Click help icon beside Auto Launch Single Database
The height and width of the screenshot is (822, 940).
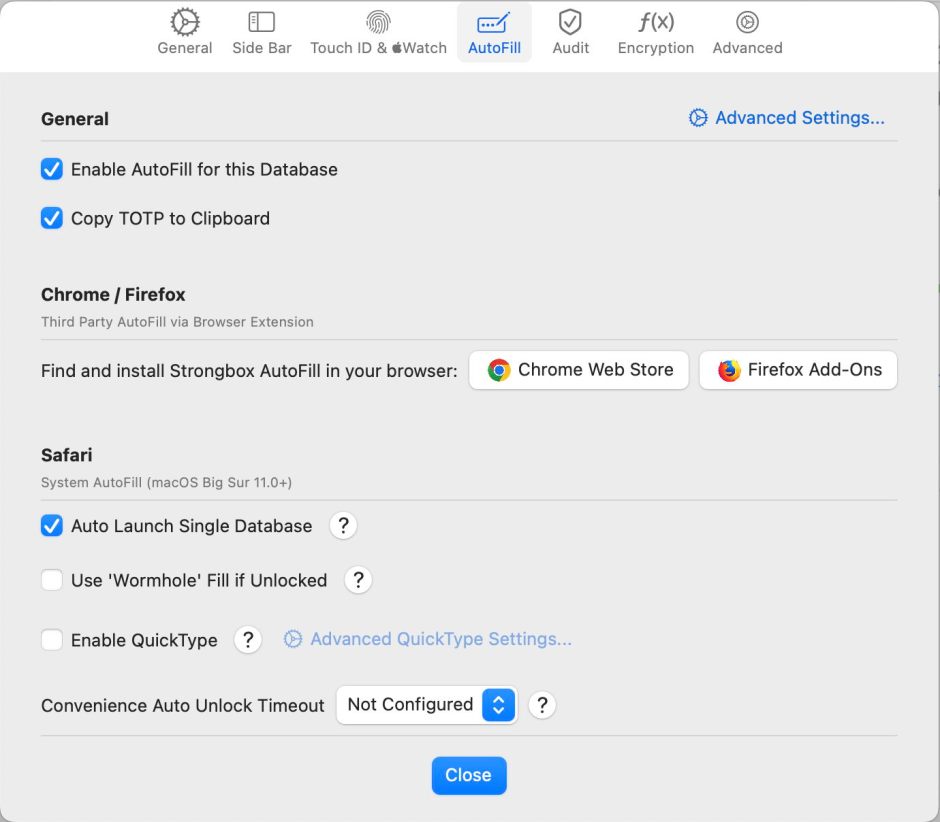coord(343,526)
